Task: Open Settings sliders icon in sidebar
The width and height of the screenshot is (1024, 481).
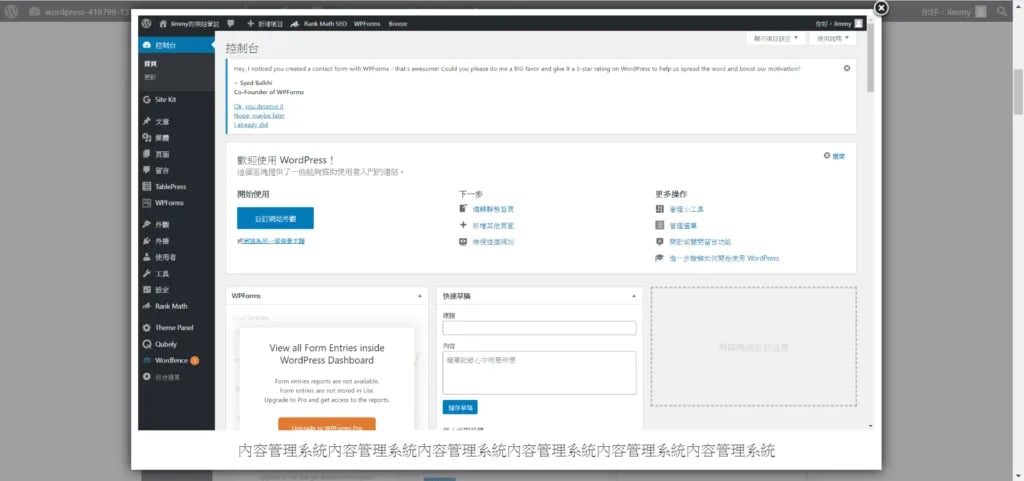Action: click(146, 290)
